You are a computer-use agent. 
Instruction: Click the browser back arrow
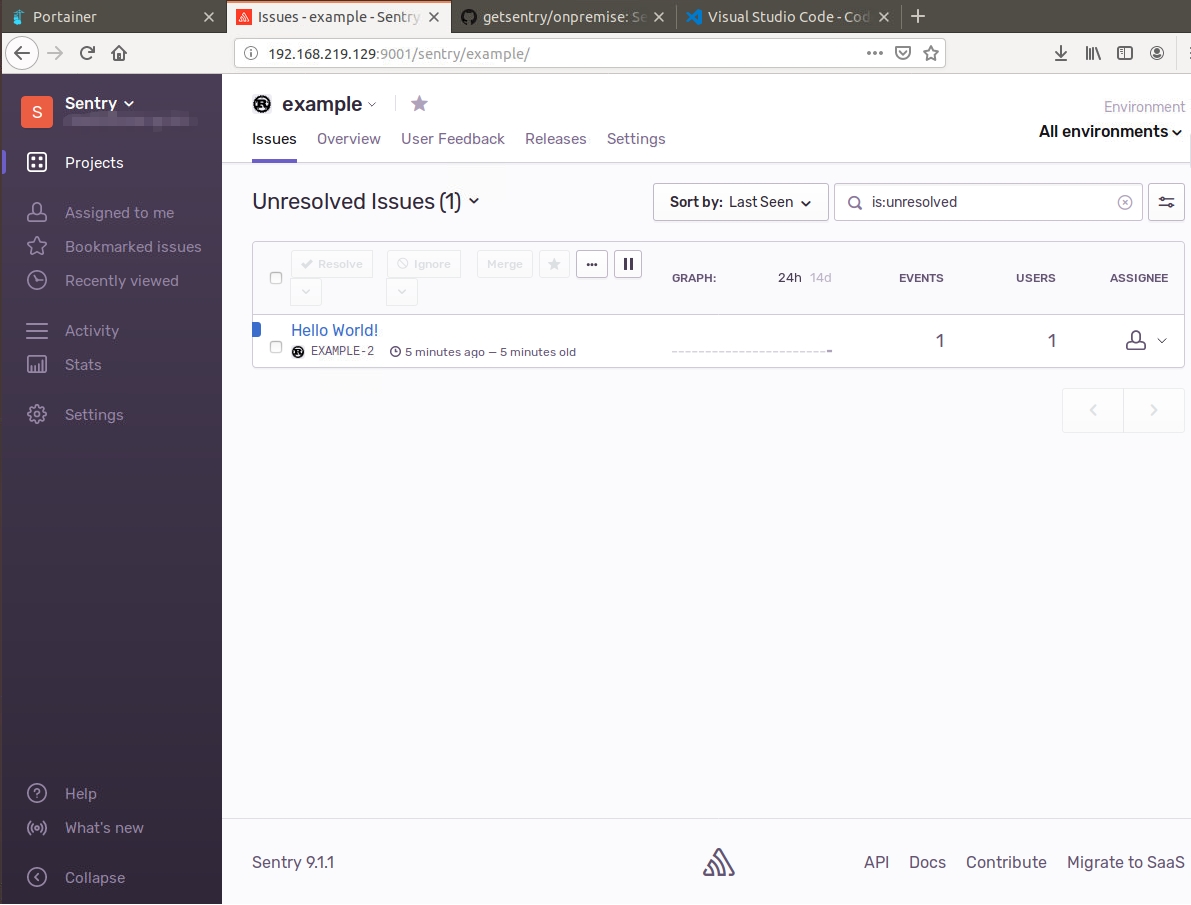coord(22,53)
